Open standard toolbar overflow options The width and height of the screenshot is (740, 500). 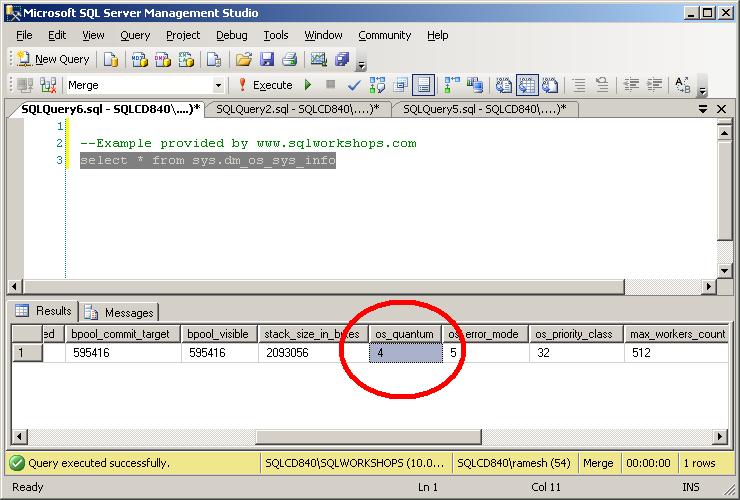tap(361, 65)
